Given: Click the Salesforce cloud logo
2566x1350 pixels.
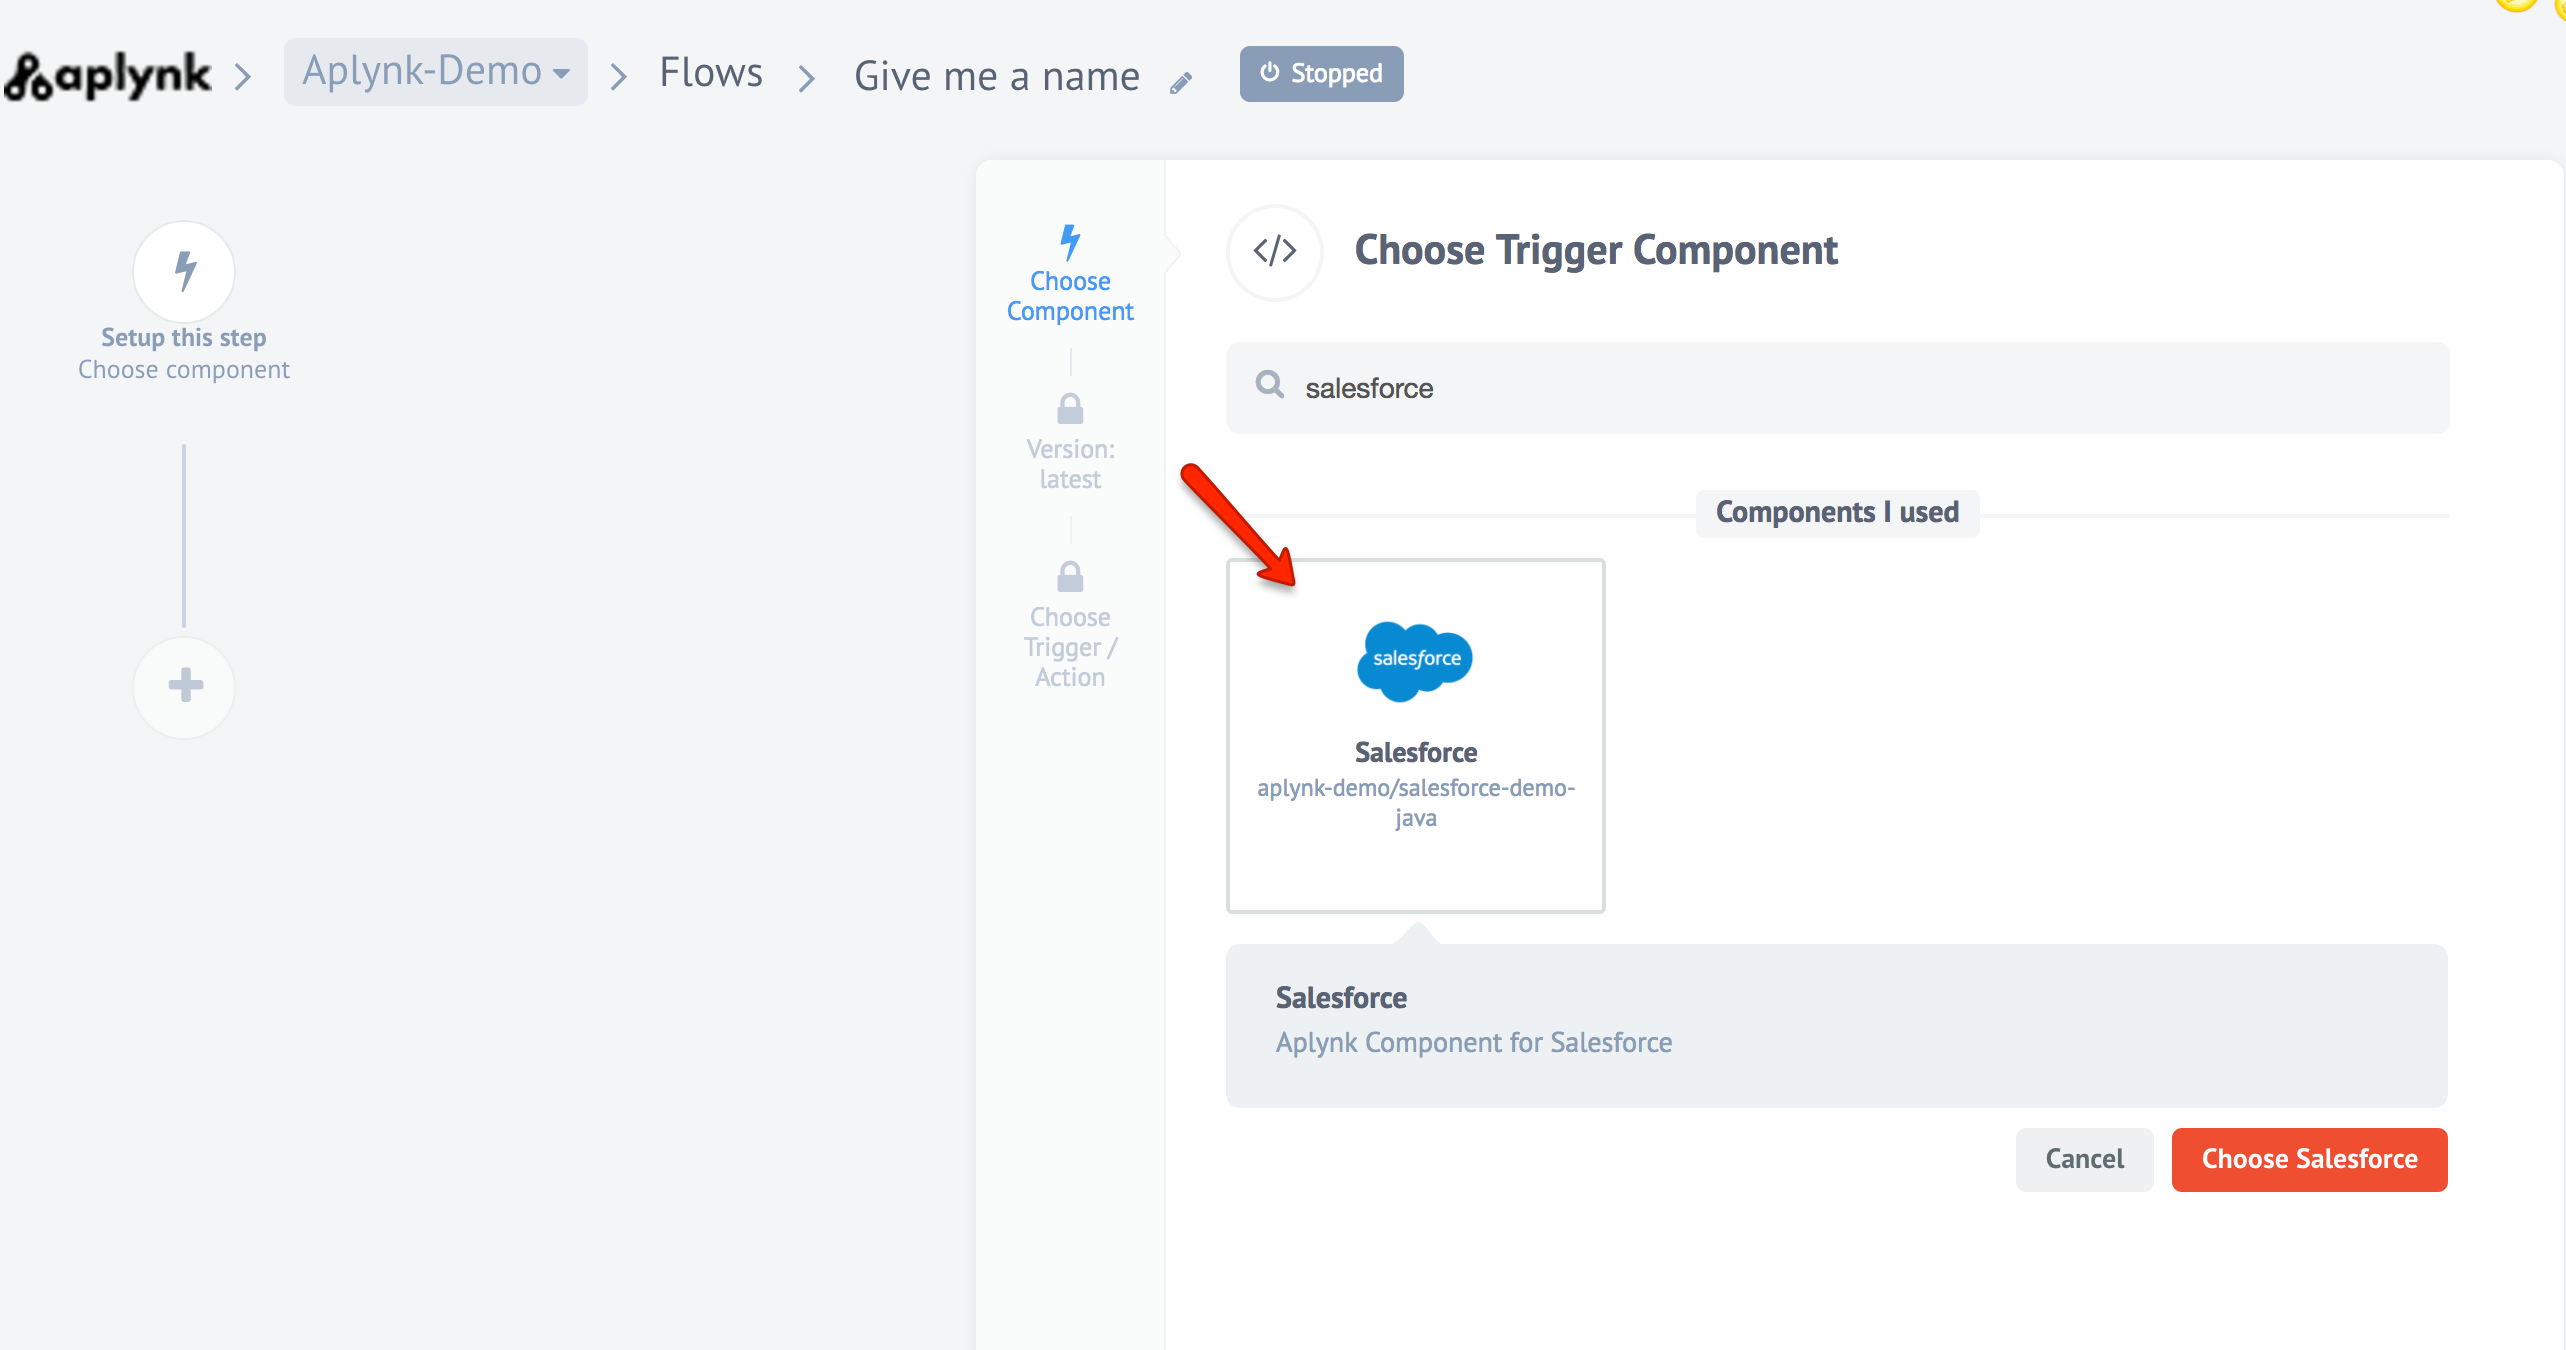Looking at the screenshot, I should (x=1415, y=659).
